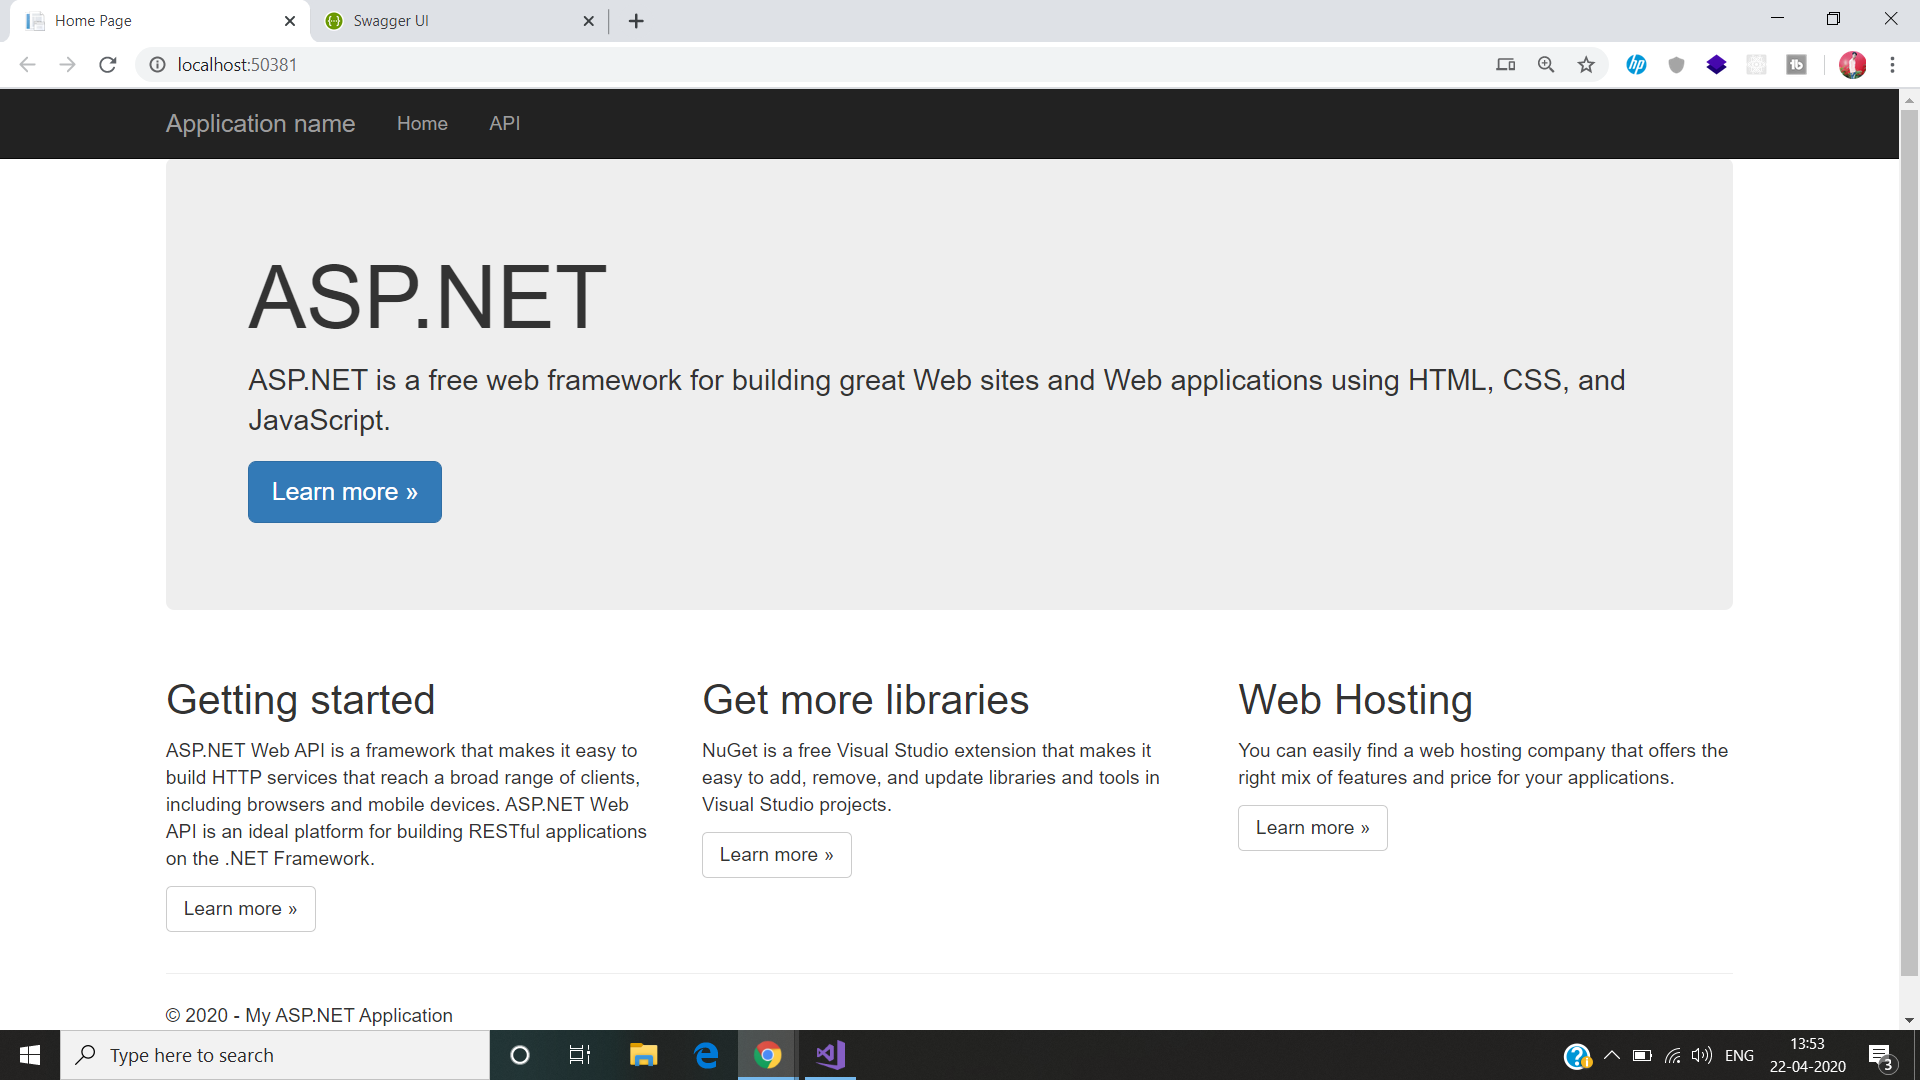Click the Learn more link under Get more libraries
This screenshot has height=1080, width=1920.
click(775, 853)
